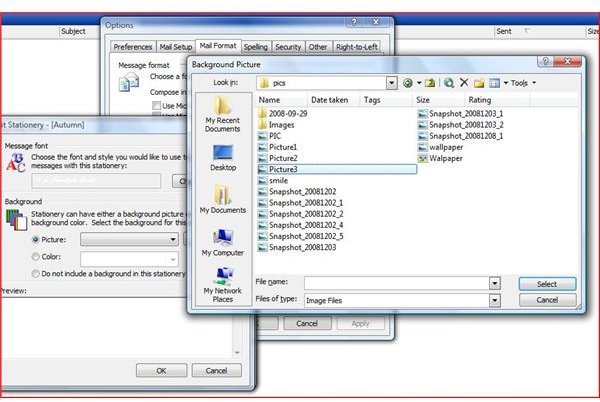Screen dimensions: 600x402
Task: Select the Walpaper file
Action: point(440,158)
